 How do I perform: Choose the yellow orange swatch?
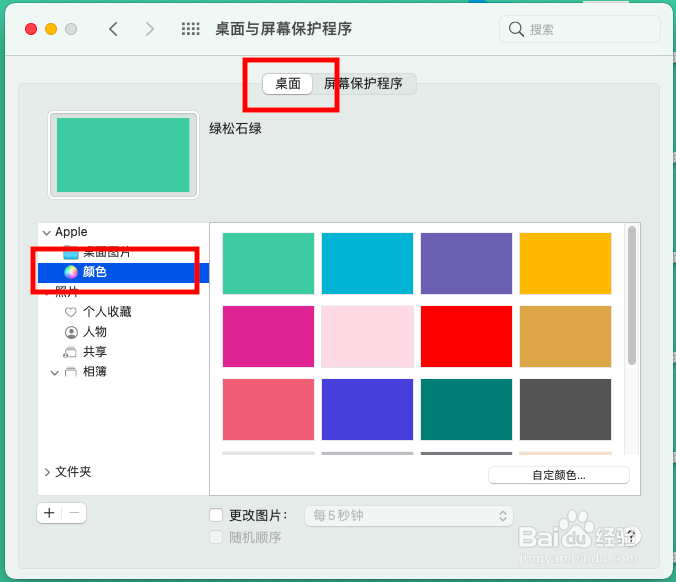click(x=565, y=263)
